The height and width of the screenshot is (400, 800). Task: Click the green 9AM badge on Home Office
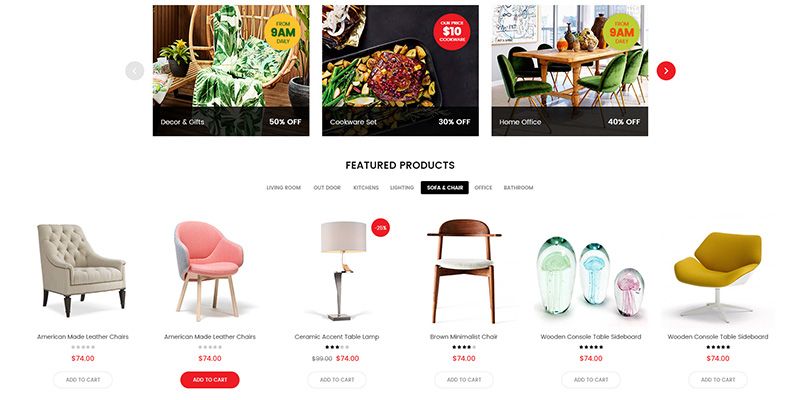(621, 32)
